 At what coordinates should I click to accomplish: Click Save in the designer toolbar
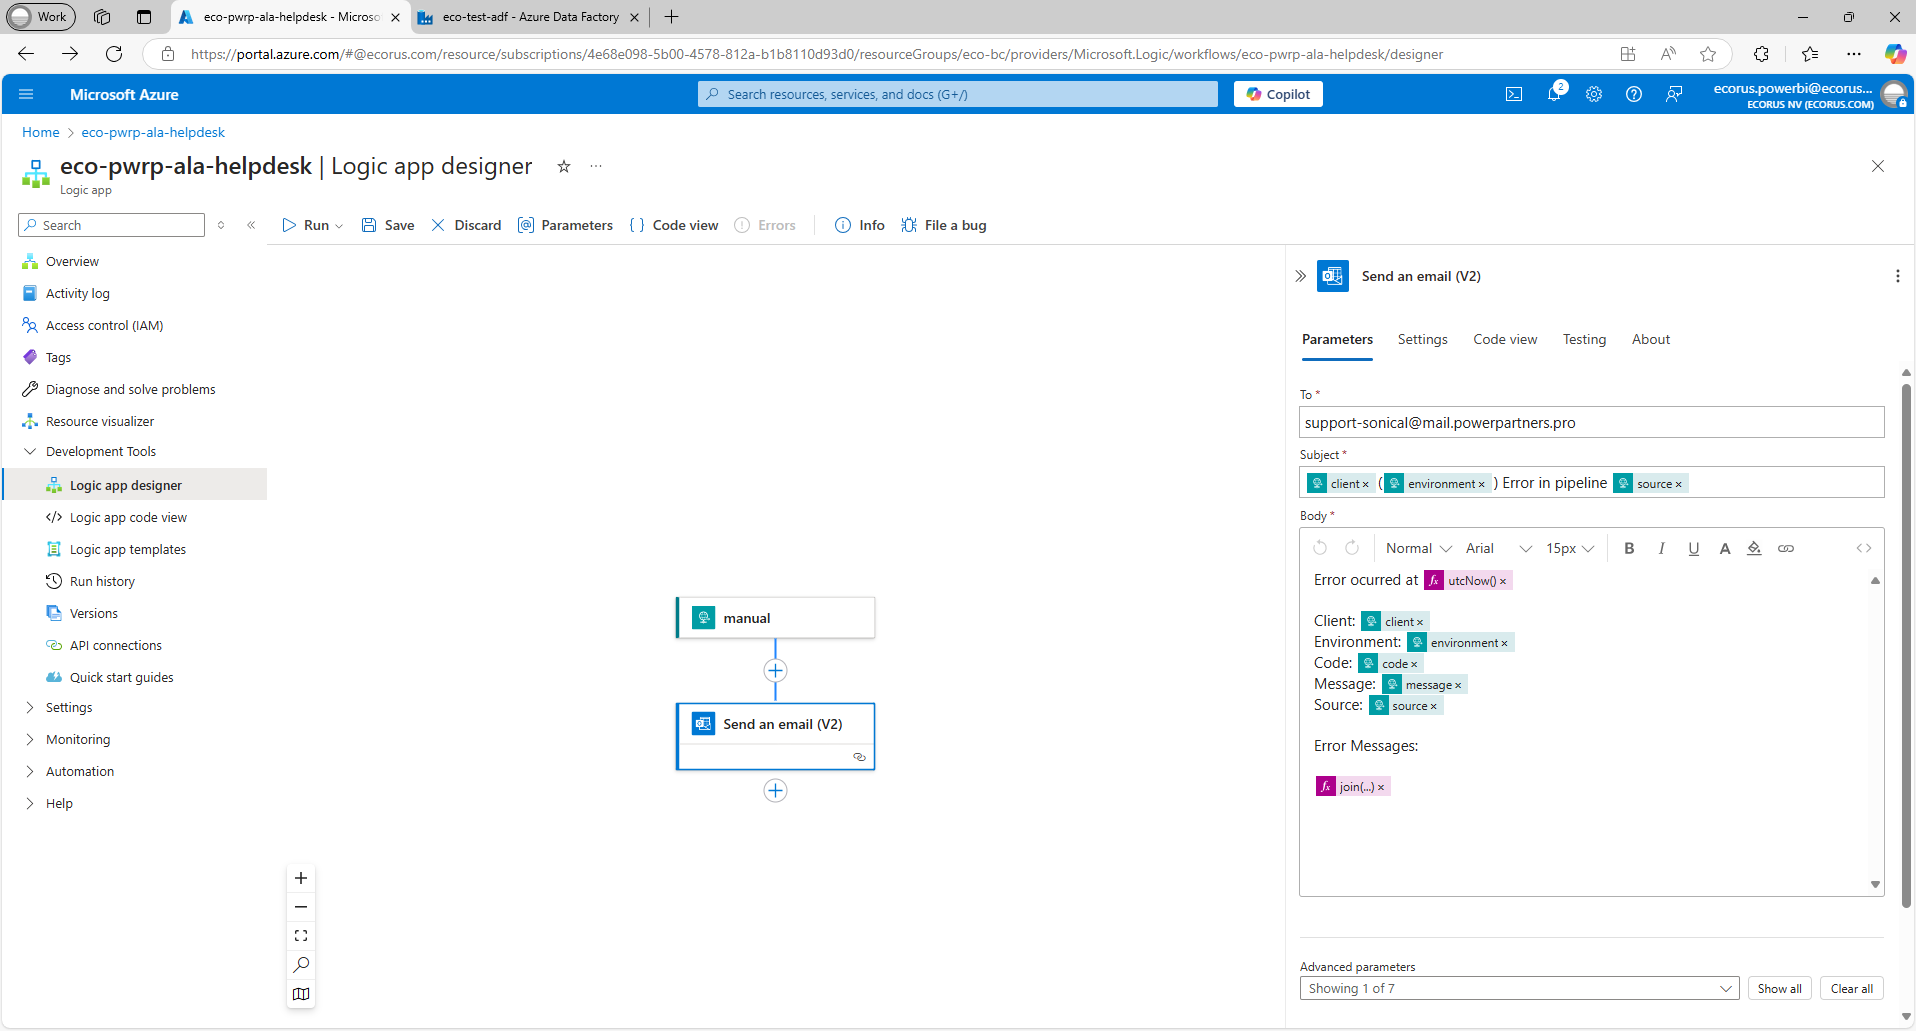tap(388, 225)
